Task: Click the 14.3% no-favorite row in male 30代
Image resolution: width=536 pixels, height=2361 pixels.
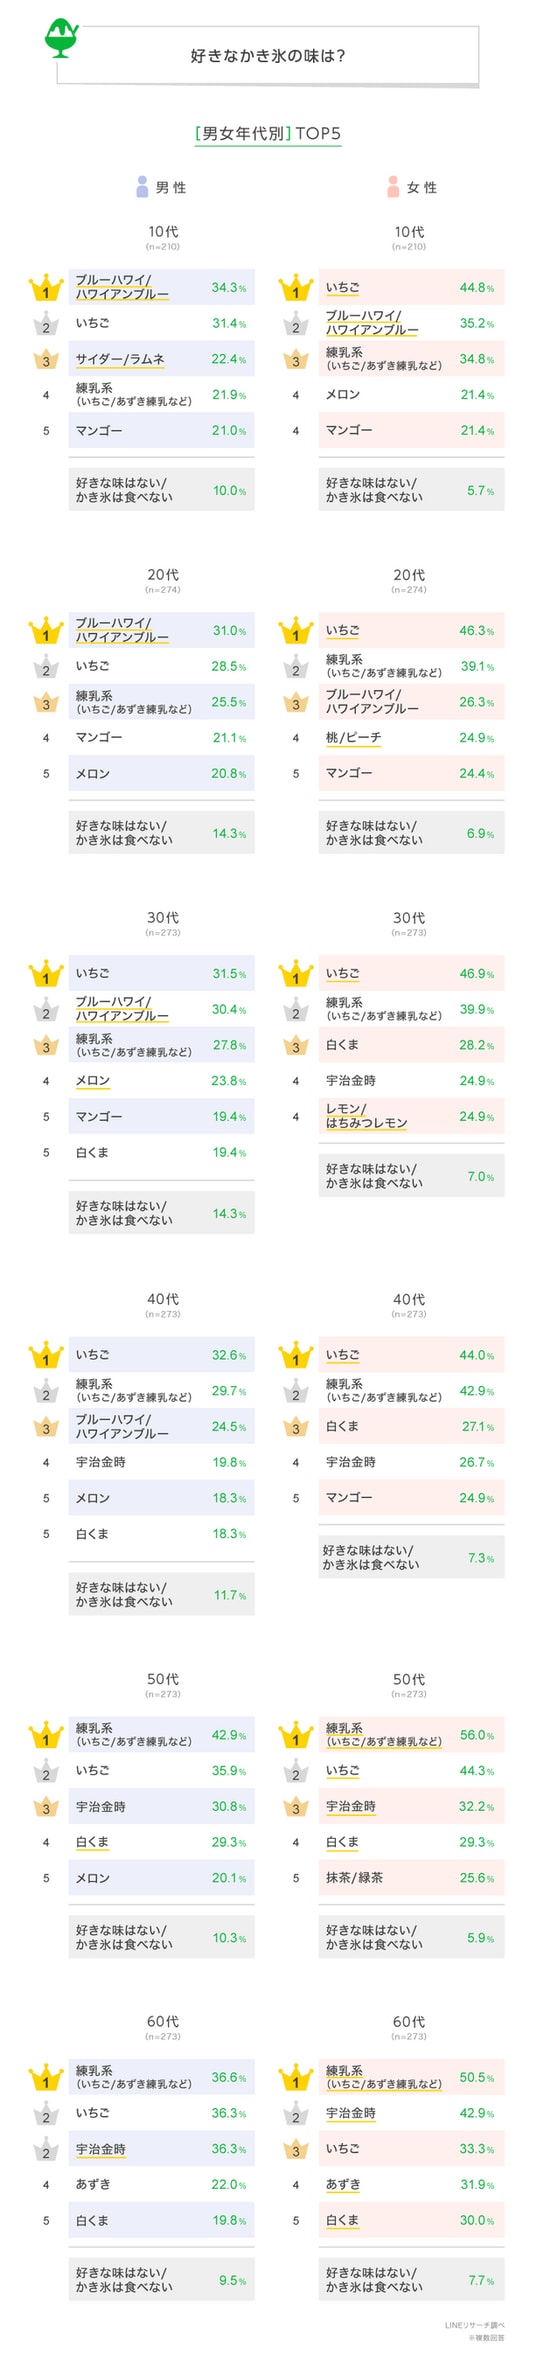Action: 161,1213
